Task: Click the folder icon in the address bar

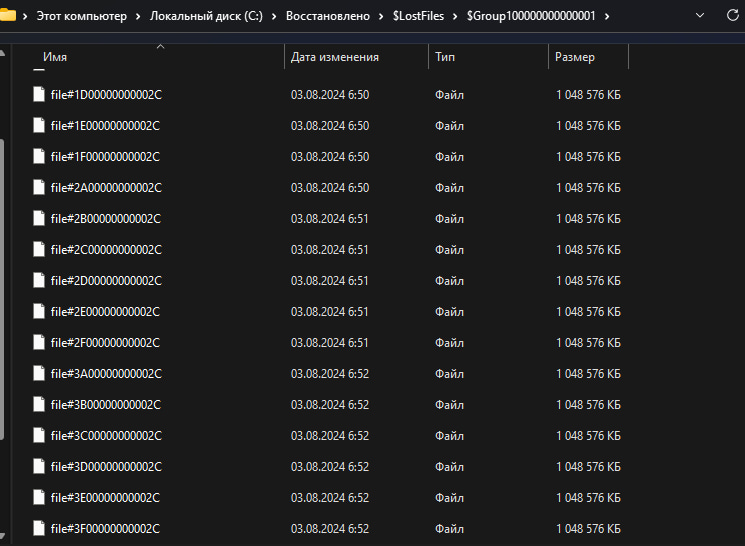Action: 7,16
